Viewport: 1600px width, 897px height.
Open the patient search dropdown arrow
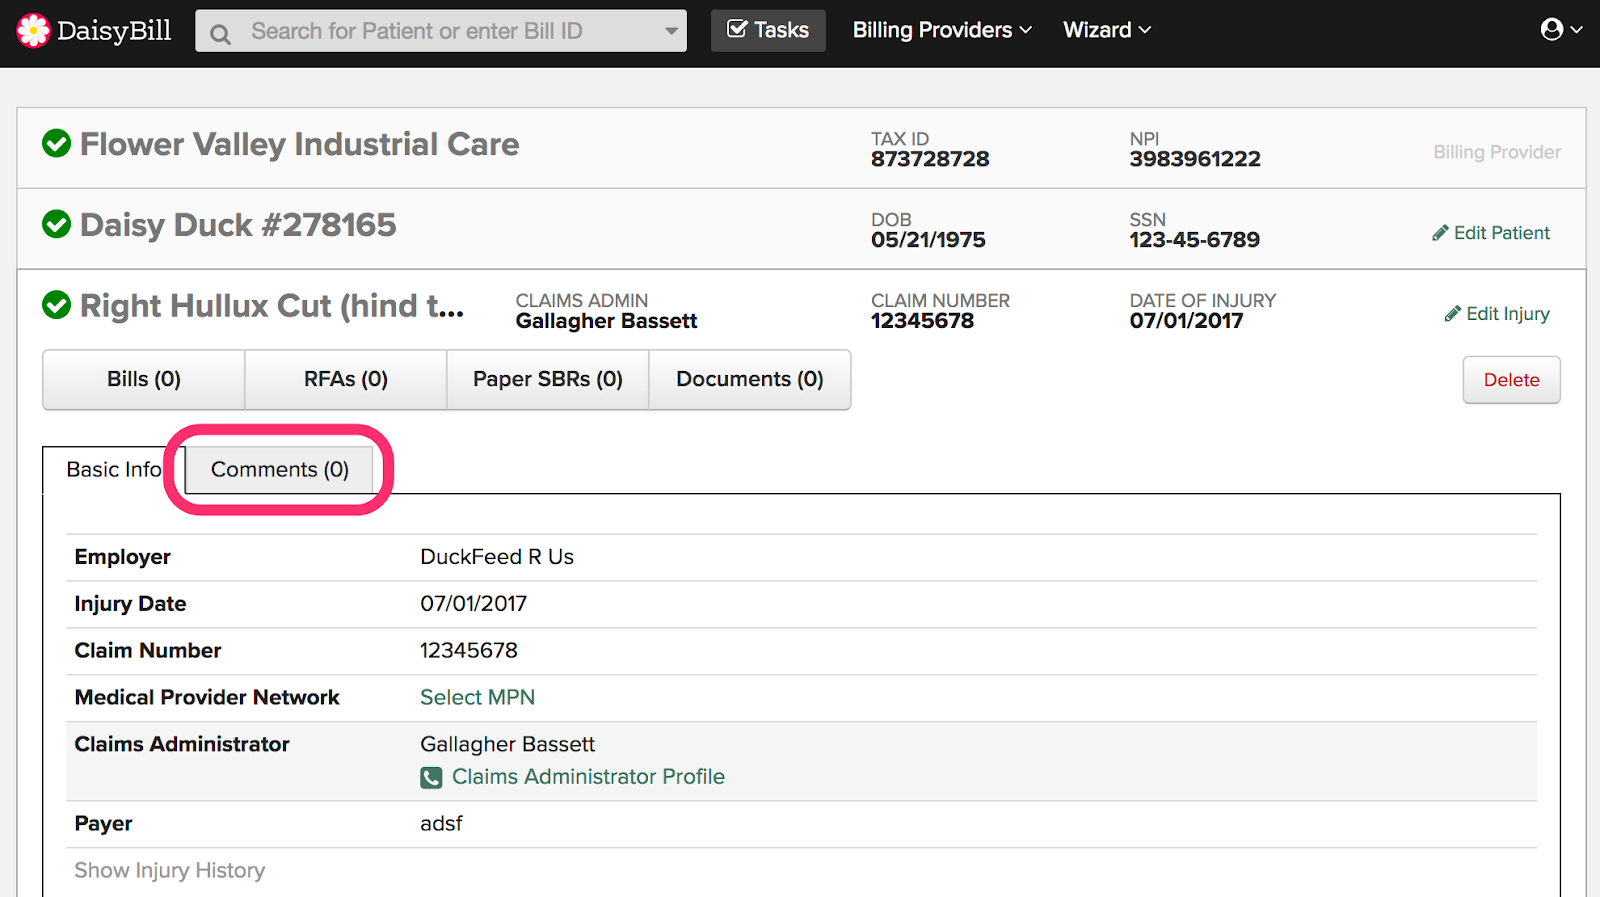click(x=671, y=31)
